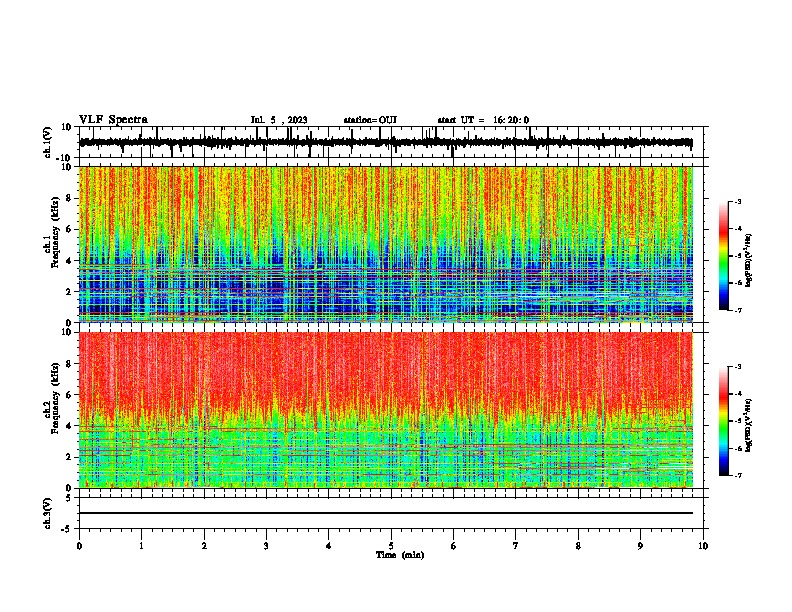Screen dimensions: 792x612
Task: Click time axis tick label "0"
Action: (x=79, y=546)
